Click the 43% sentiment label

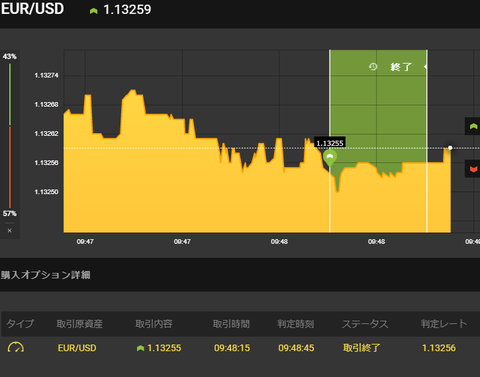pos(9,56)
